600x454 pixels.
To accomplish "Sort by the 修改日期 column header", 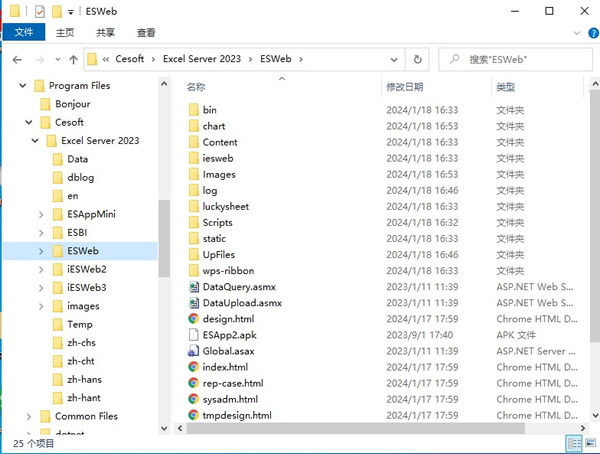I will coord(404,88).
